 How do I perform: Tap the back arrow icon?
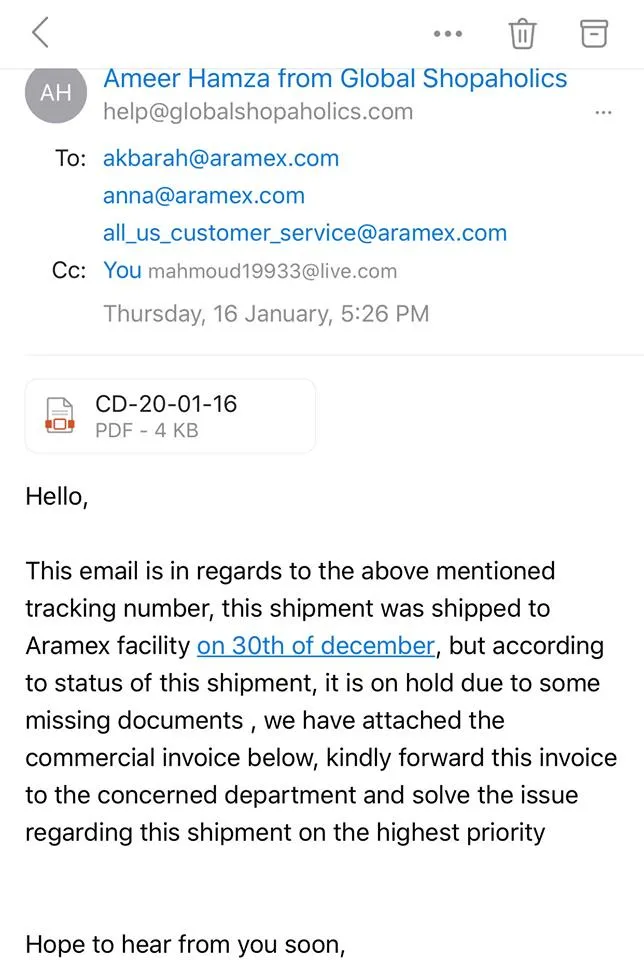(x=40, y=33)
